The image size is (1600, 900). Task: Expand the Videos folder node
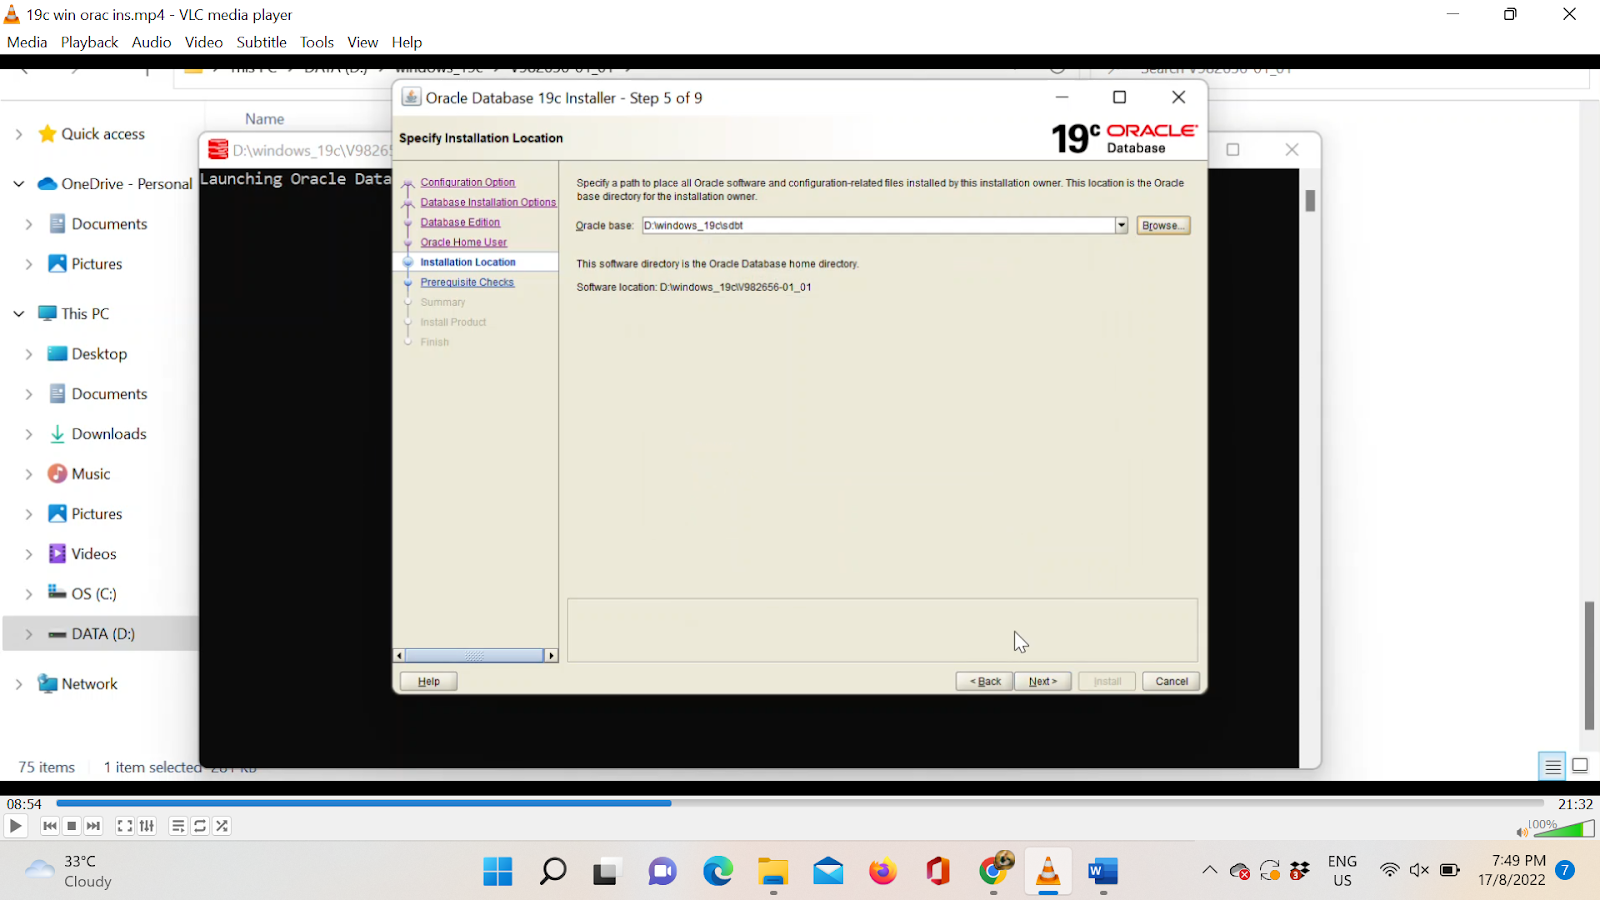pos(28,554)
